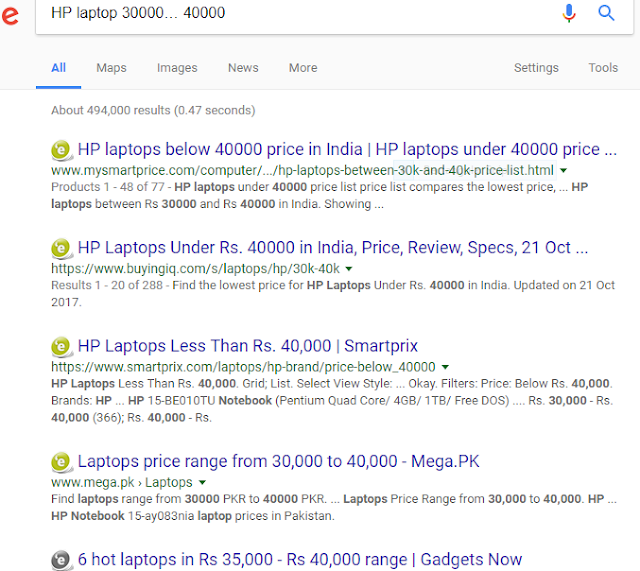The image size is (640, 571).
Task: Open dropdown arrow after mysmartprice URL
Action: click(564, 170)
